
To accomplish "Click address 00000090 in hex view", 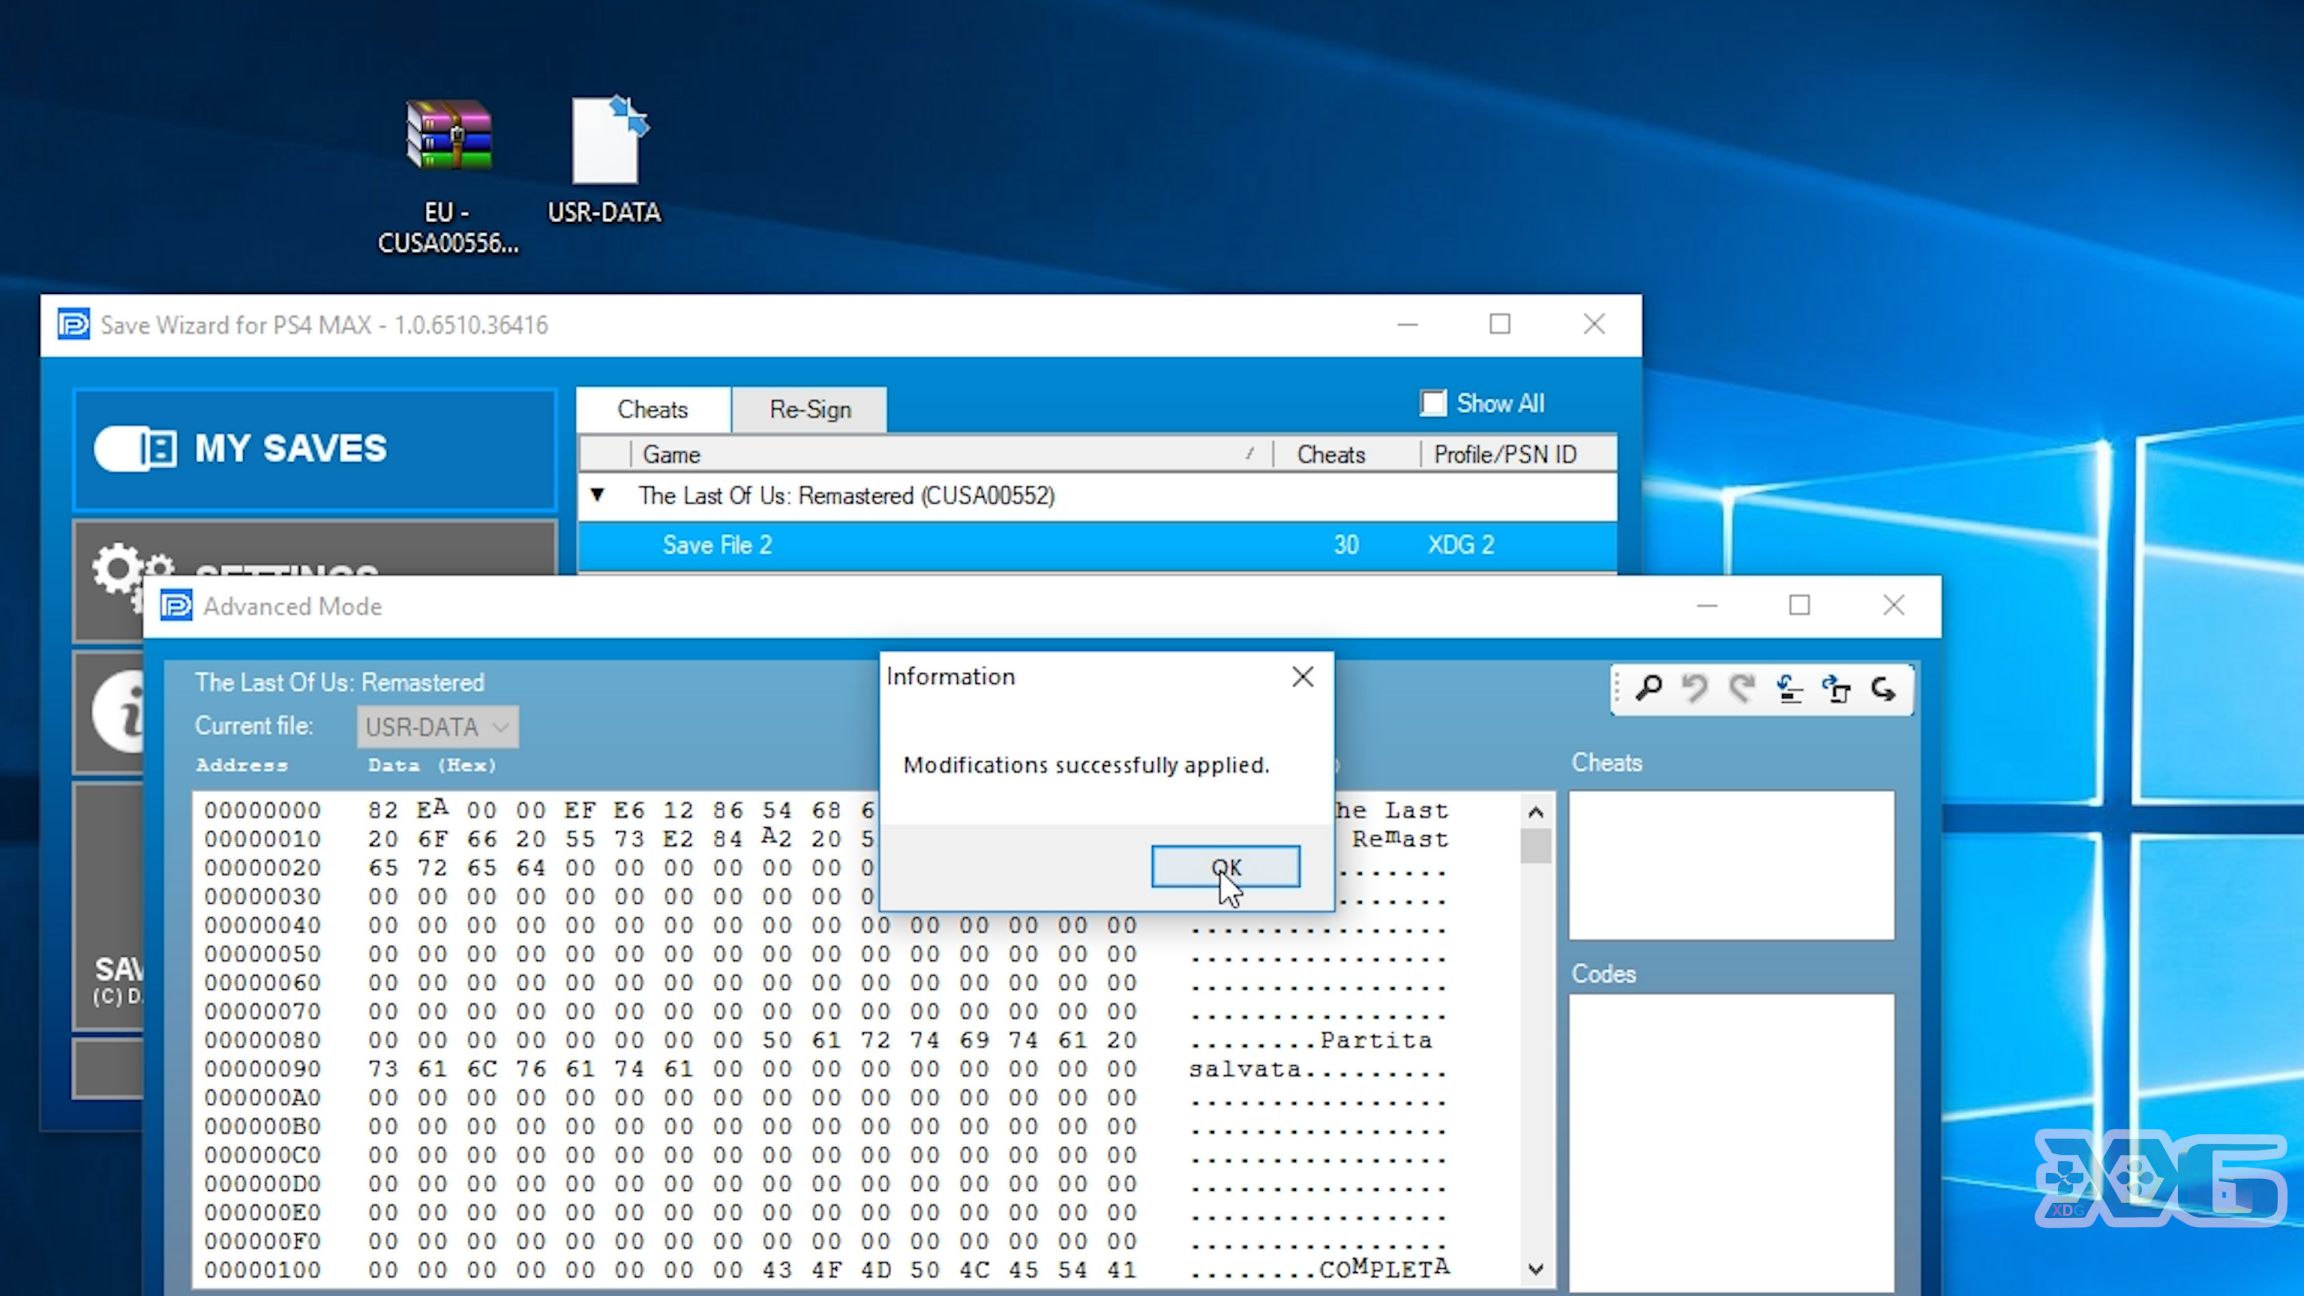I will click(x=263, y=1069).
